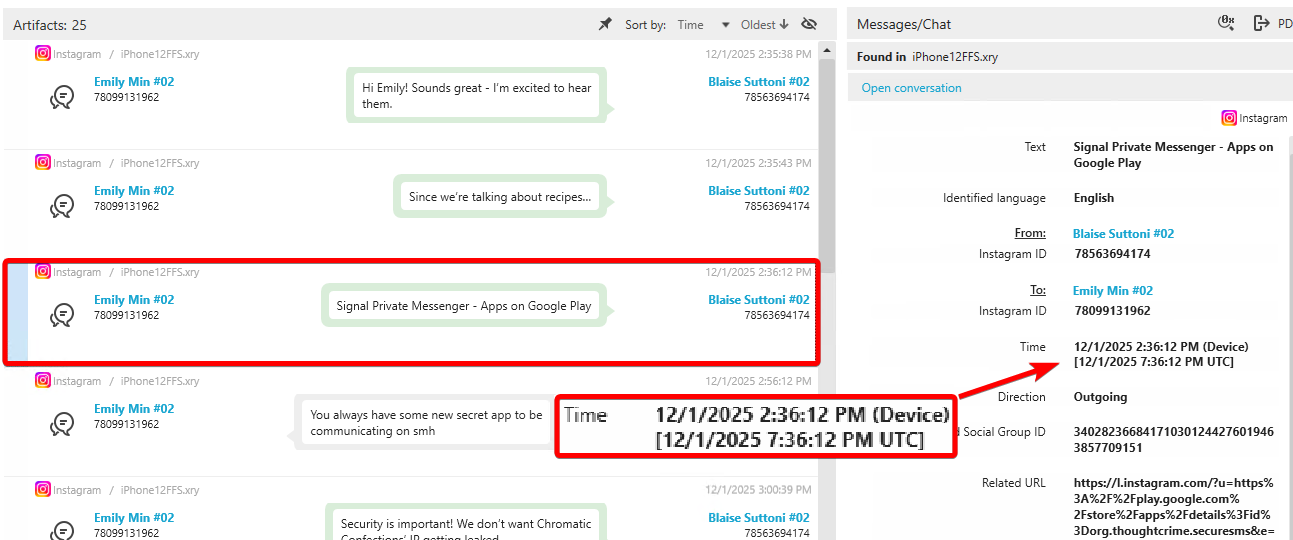Click iPhone12FFS.xry source on the 2:35:38 PM row
Image resolution: width=1293 pixels, height=540 pixels.
pyautogui.click(x=160, y=54)
